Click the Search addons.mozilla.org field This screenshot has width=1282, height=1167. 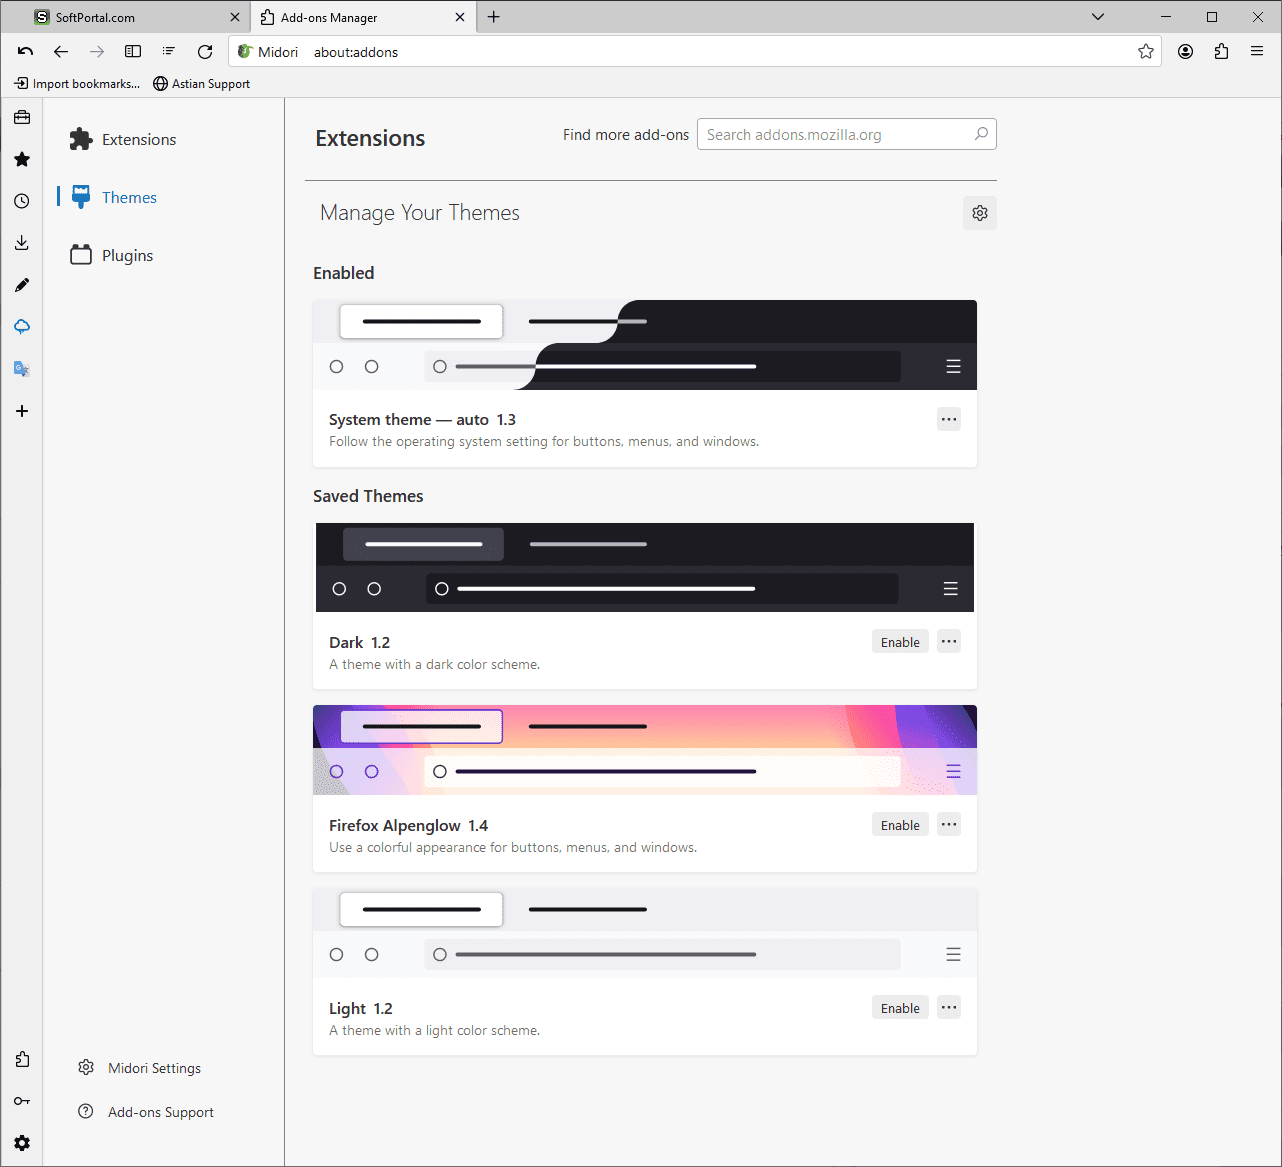(x=847, y=134)
